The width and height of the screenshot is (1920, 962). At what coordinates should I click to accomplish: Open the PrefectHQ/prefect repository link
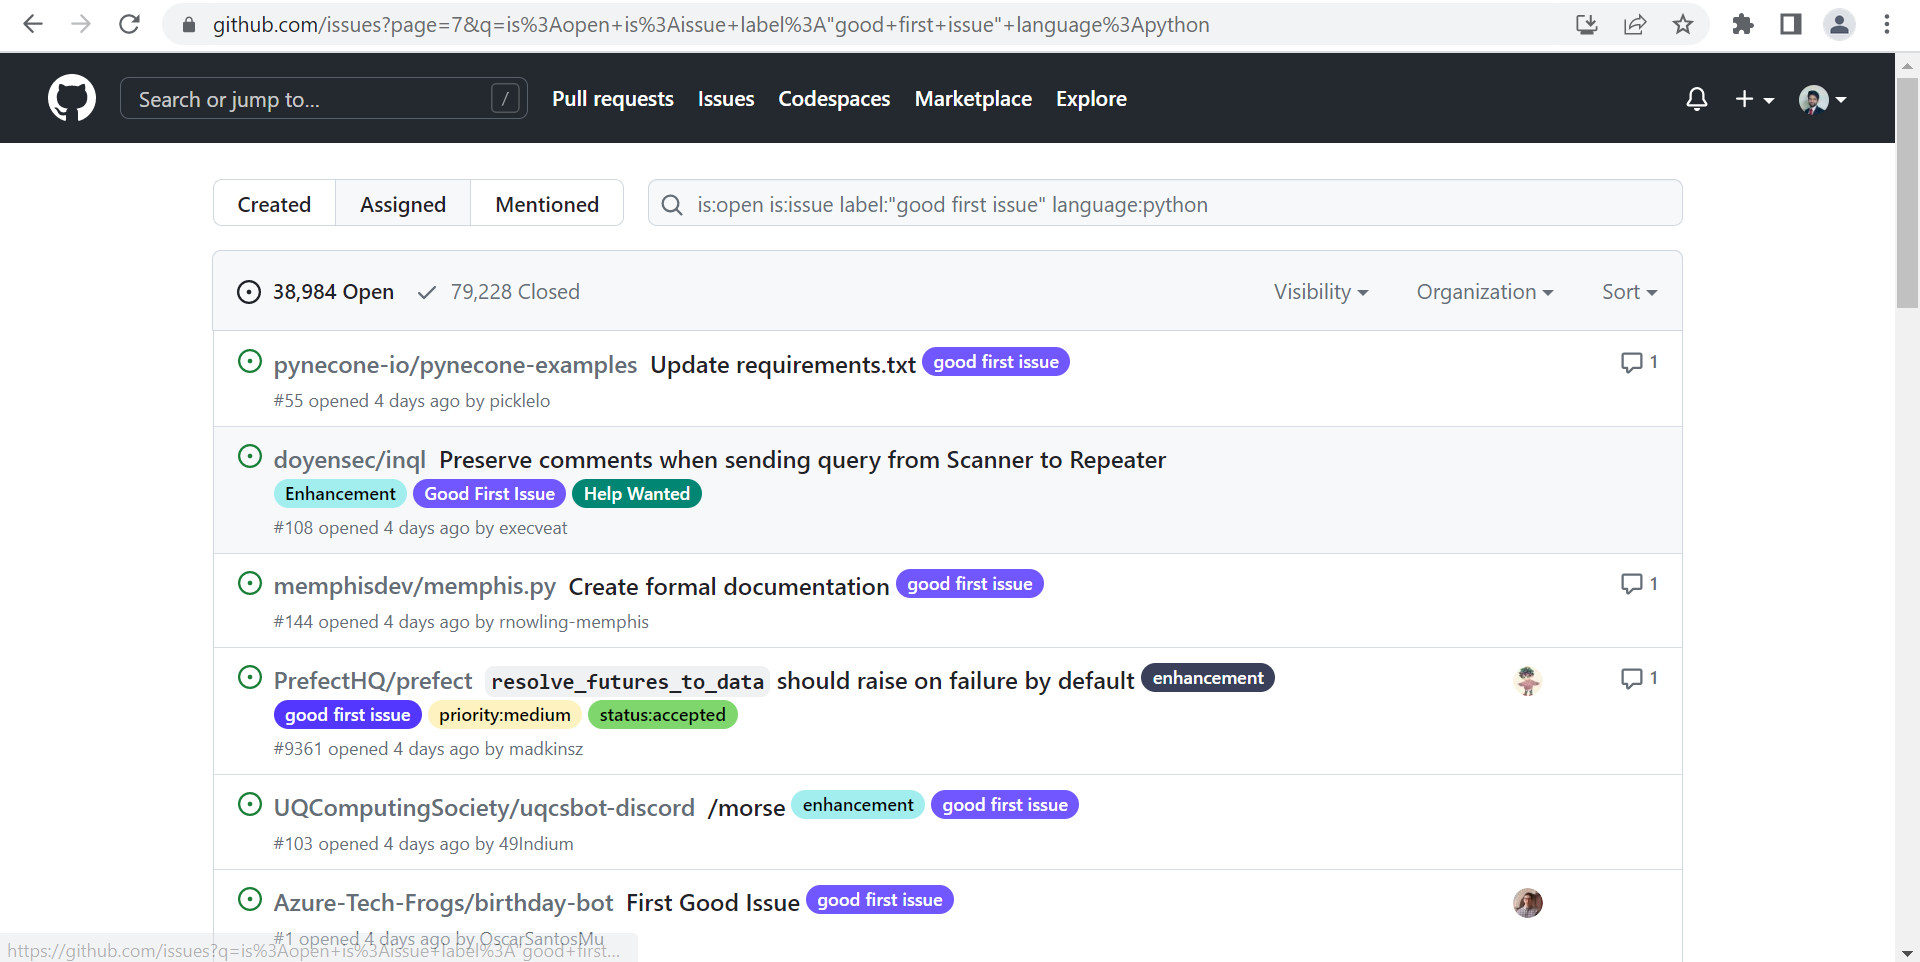[372, 680]
